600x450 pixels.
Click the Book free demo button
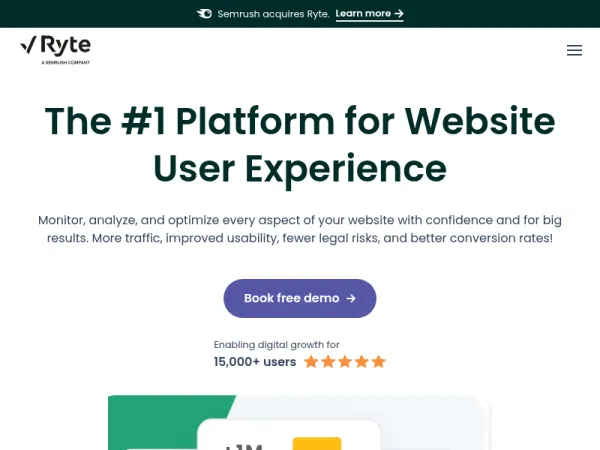point(300,298)
